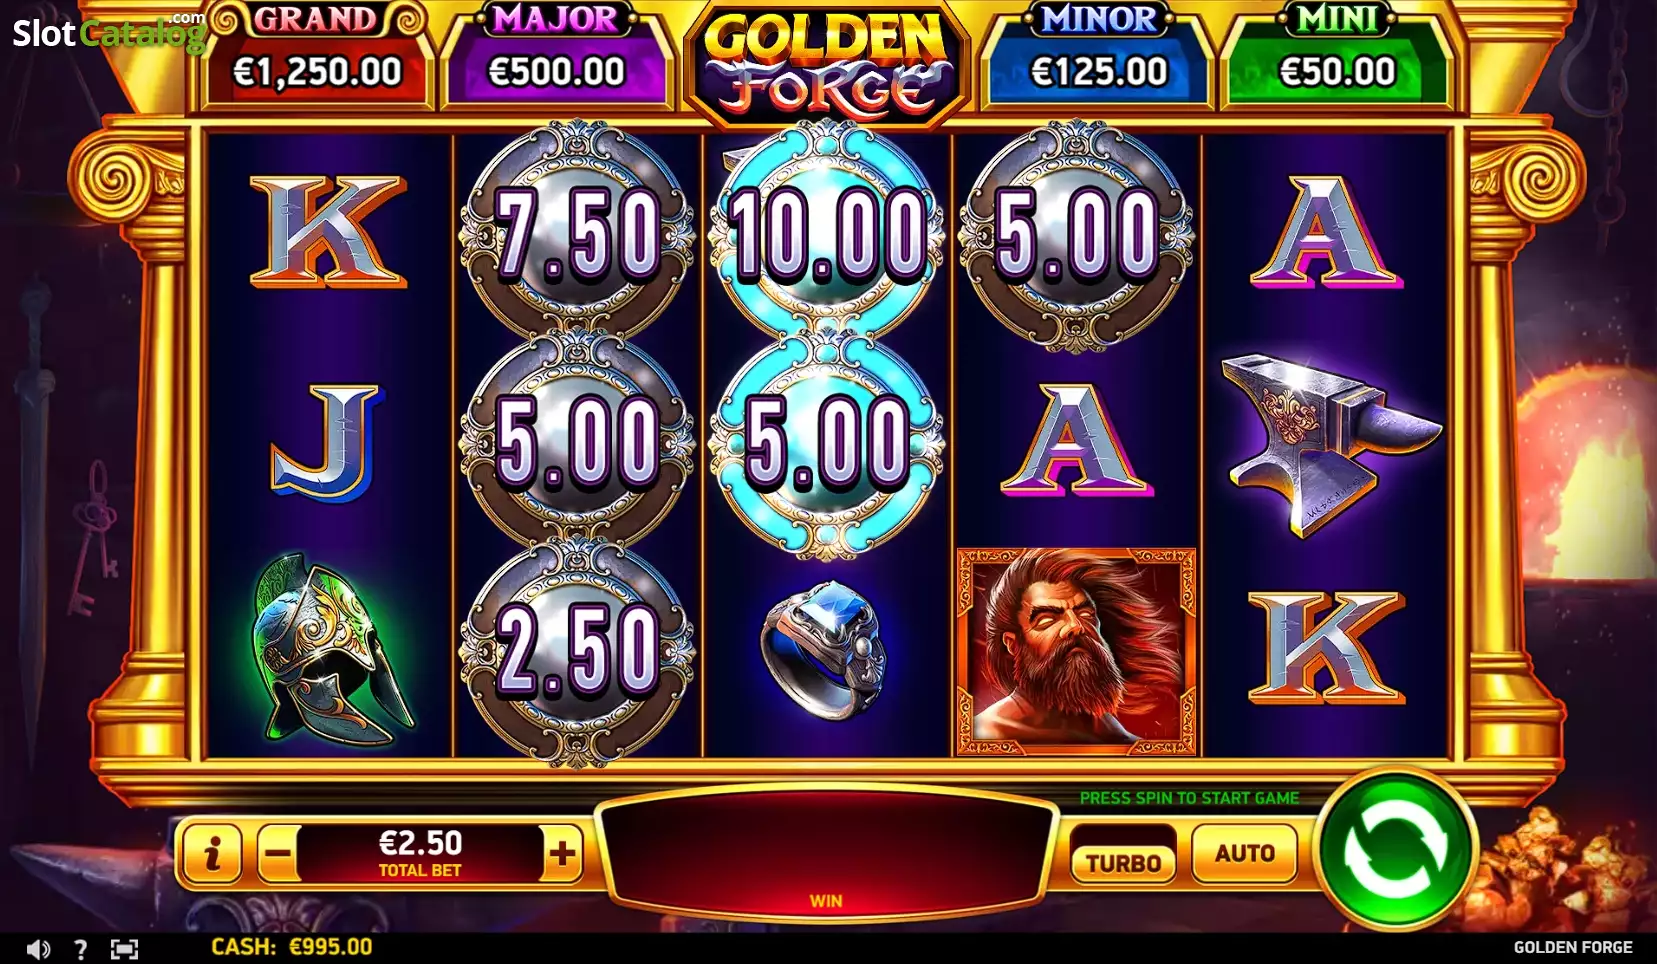
Task: Start the game with the green spin button
Action: tap(1396, 850)
